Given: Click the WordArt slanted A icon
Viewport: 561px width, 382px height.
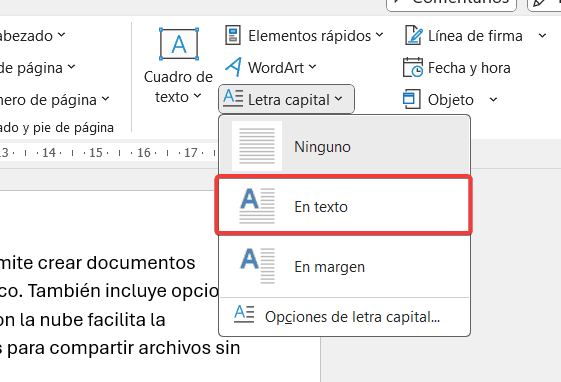Looking at the screenshot, I should pyautogui.click(x=234, y=67).
